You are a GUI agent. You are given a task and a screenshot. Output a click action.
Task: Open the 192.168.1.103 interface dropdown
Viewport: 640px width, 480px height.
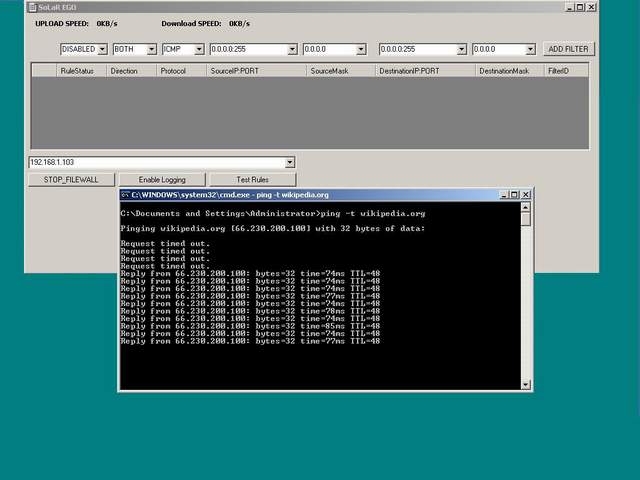pos(290,162)
